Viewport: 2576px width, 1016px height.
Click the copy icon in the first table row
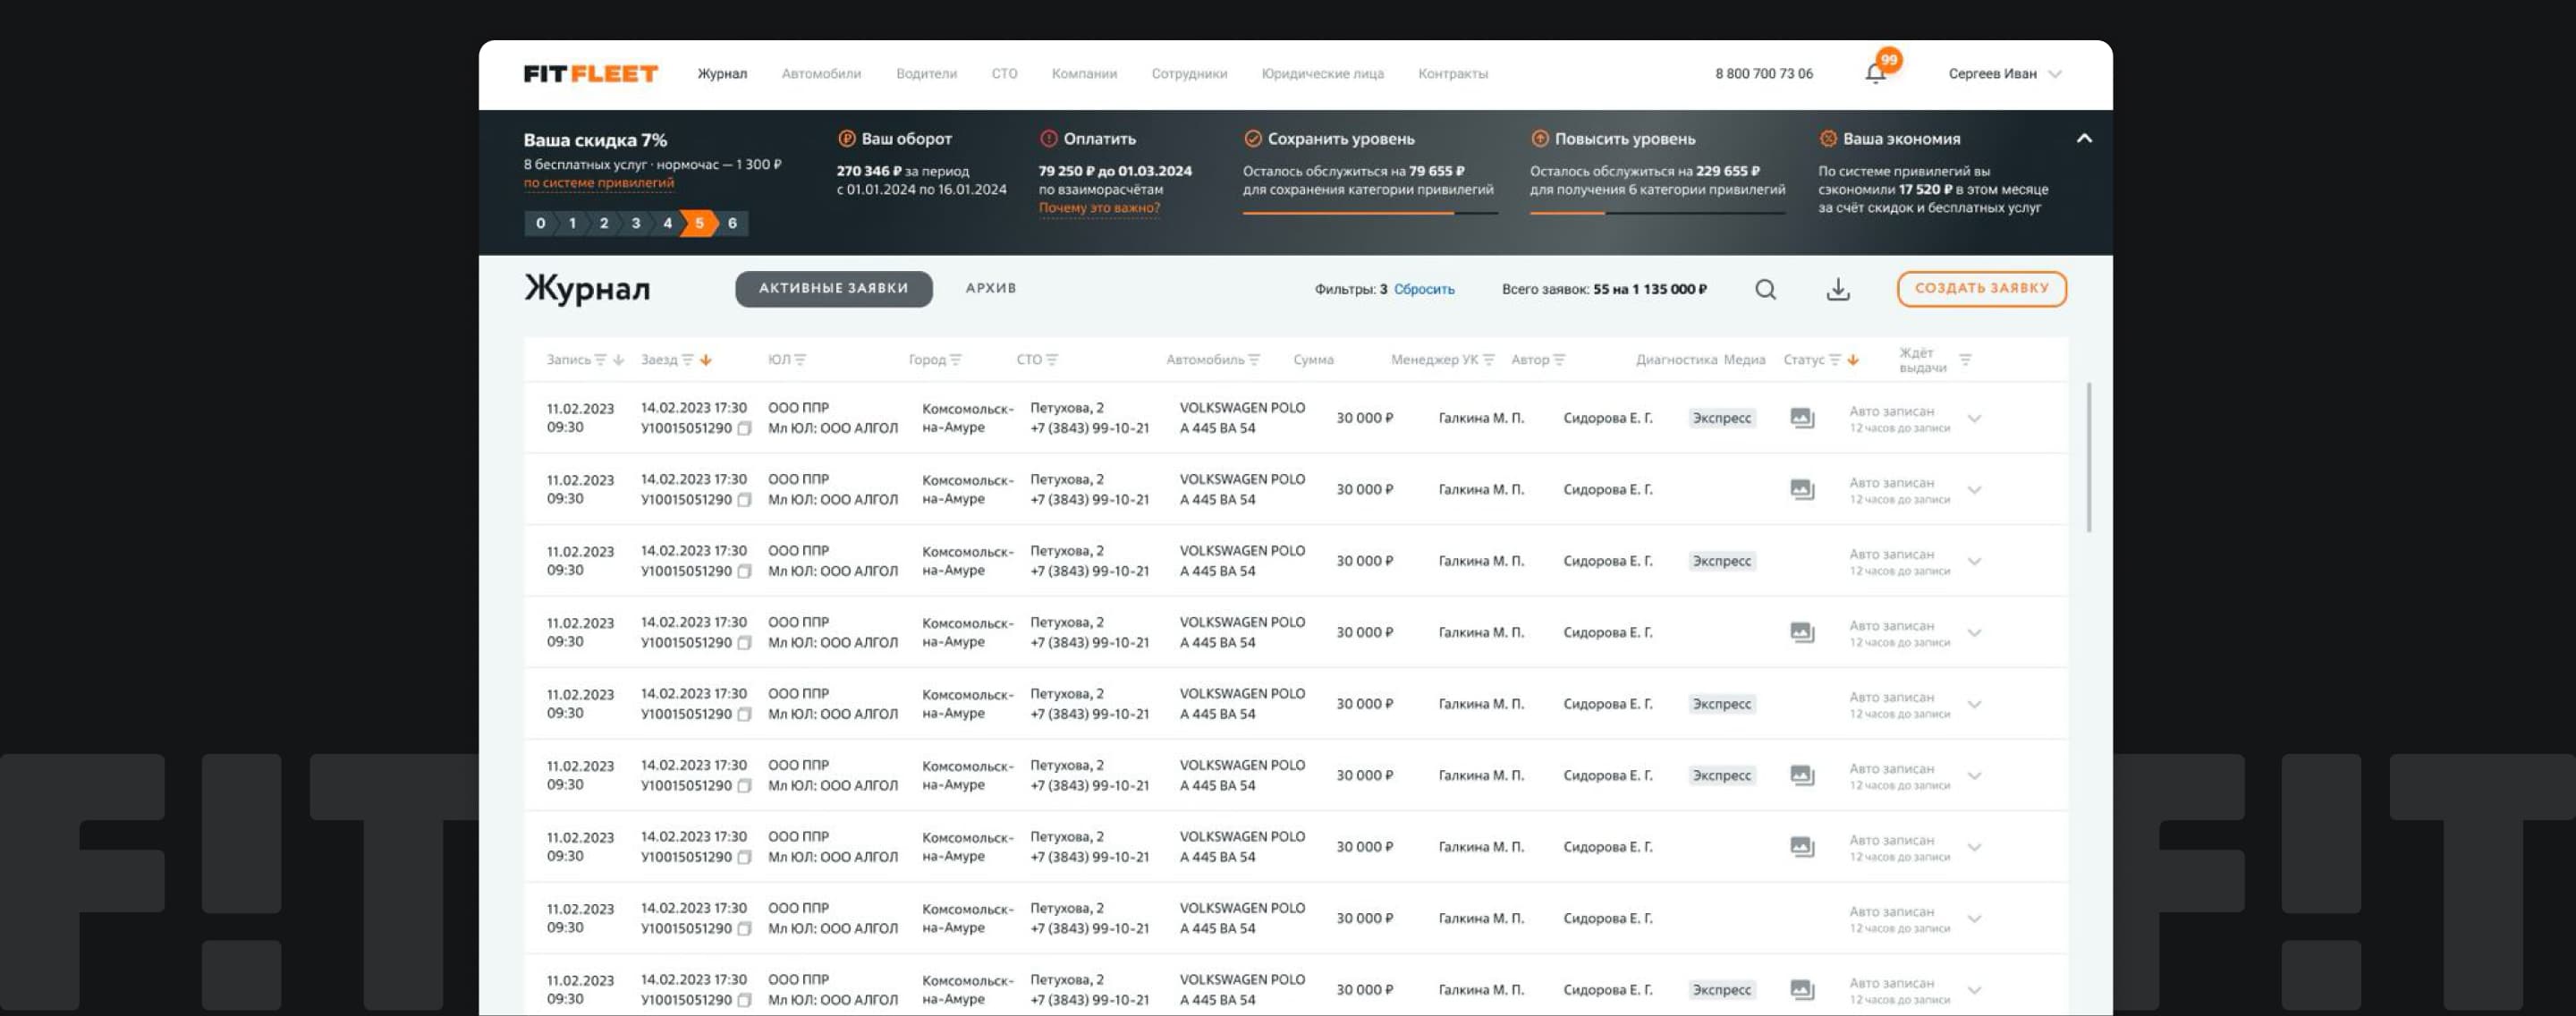pyautogui.click(x=743, y=429)
